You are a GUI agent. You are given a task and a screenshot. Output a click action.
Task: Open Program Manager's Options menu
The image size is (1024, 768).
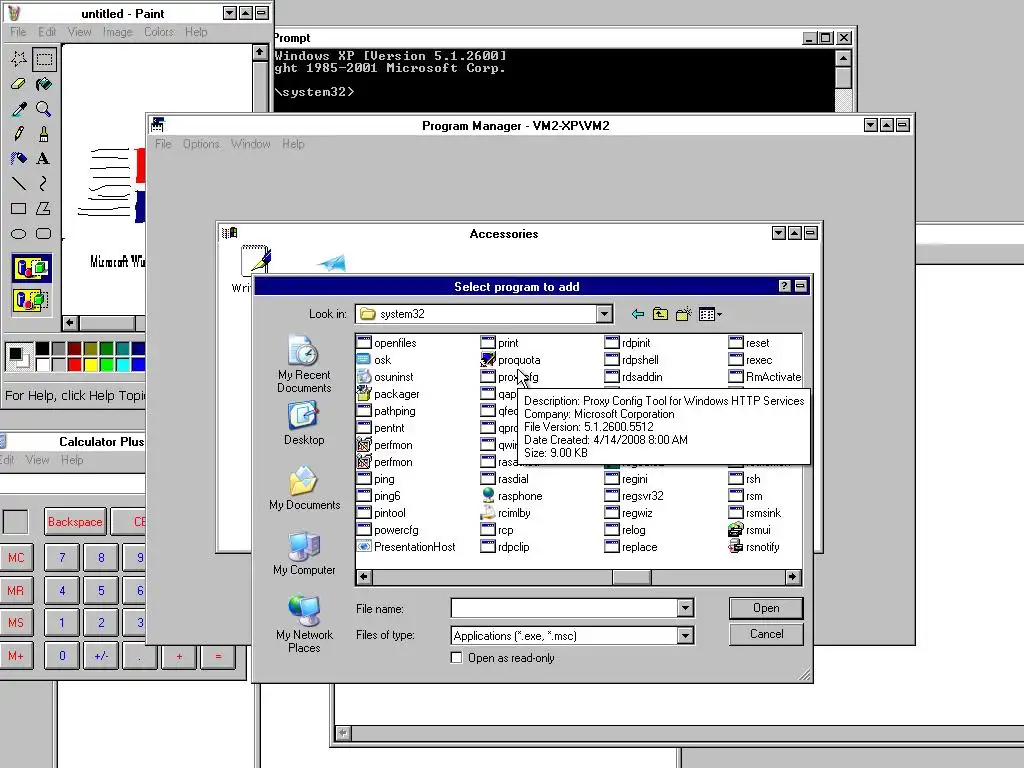point(201,144)
